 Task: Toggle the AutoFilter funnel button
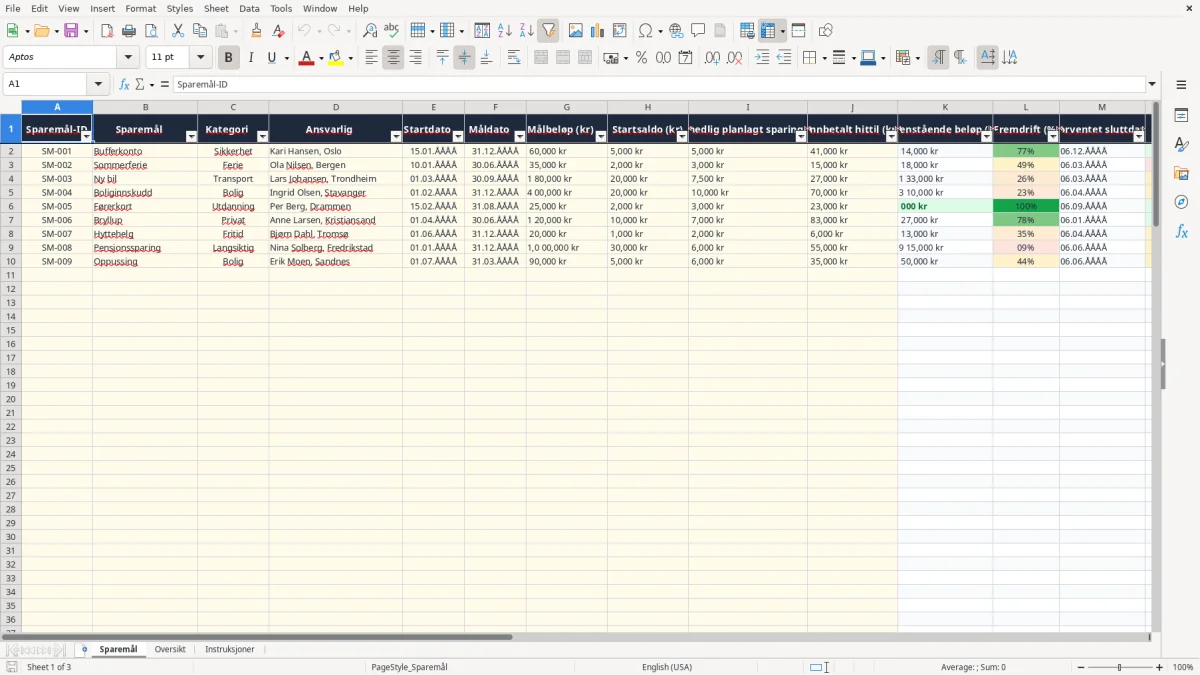pyautogui.click(x=548, y=31)
